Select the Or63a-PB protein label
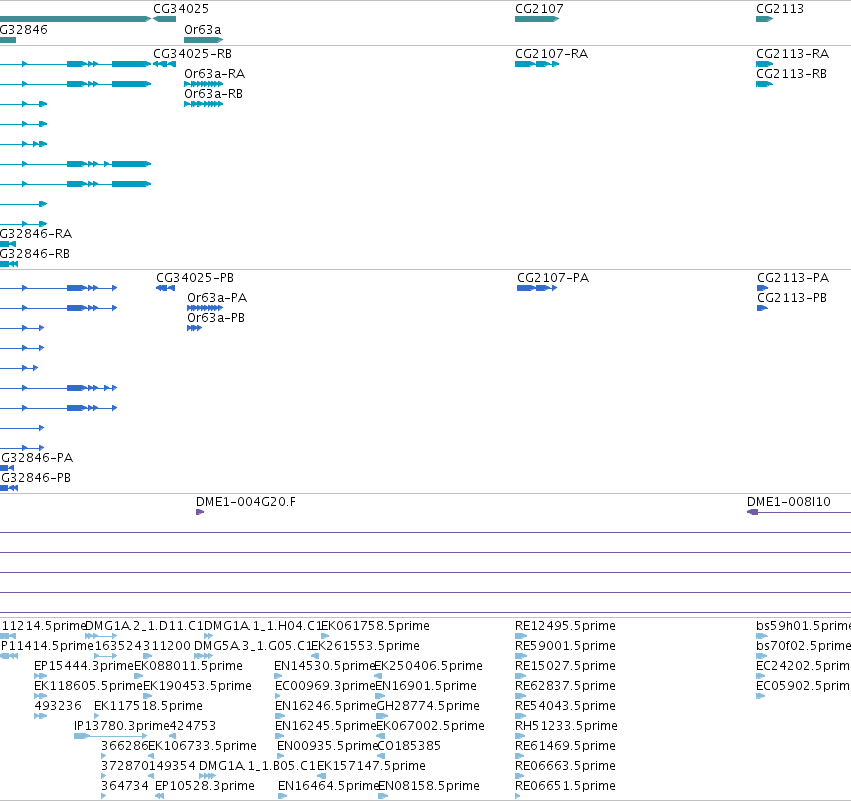 [x=216, y=317]
